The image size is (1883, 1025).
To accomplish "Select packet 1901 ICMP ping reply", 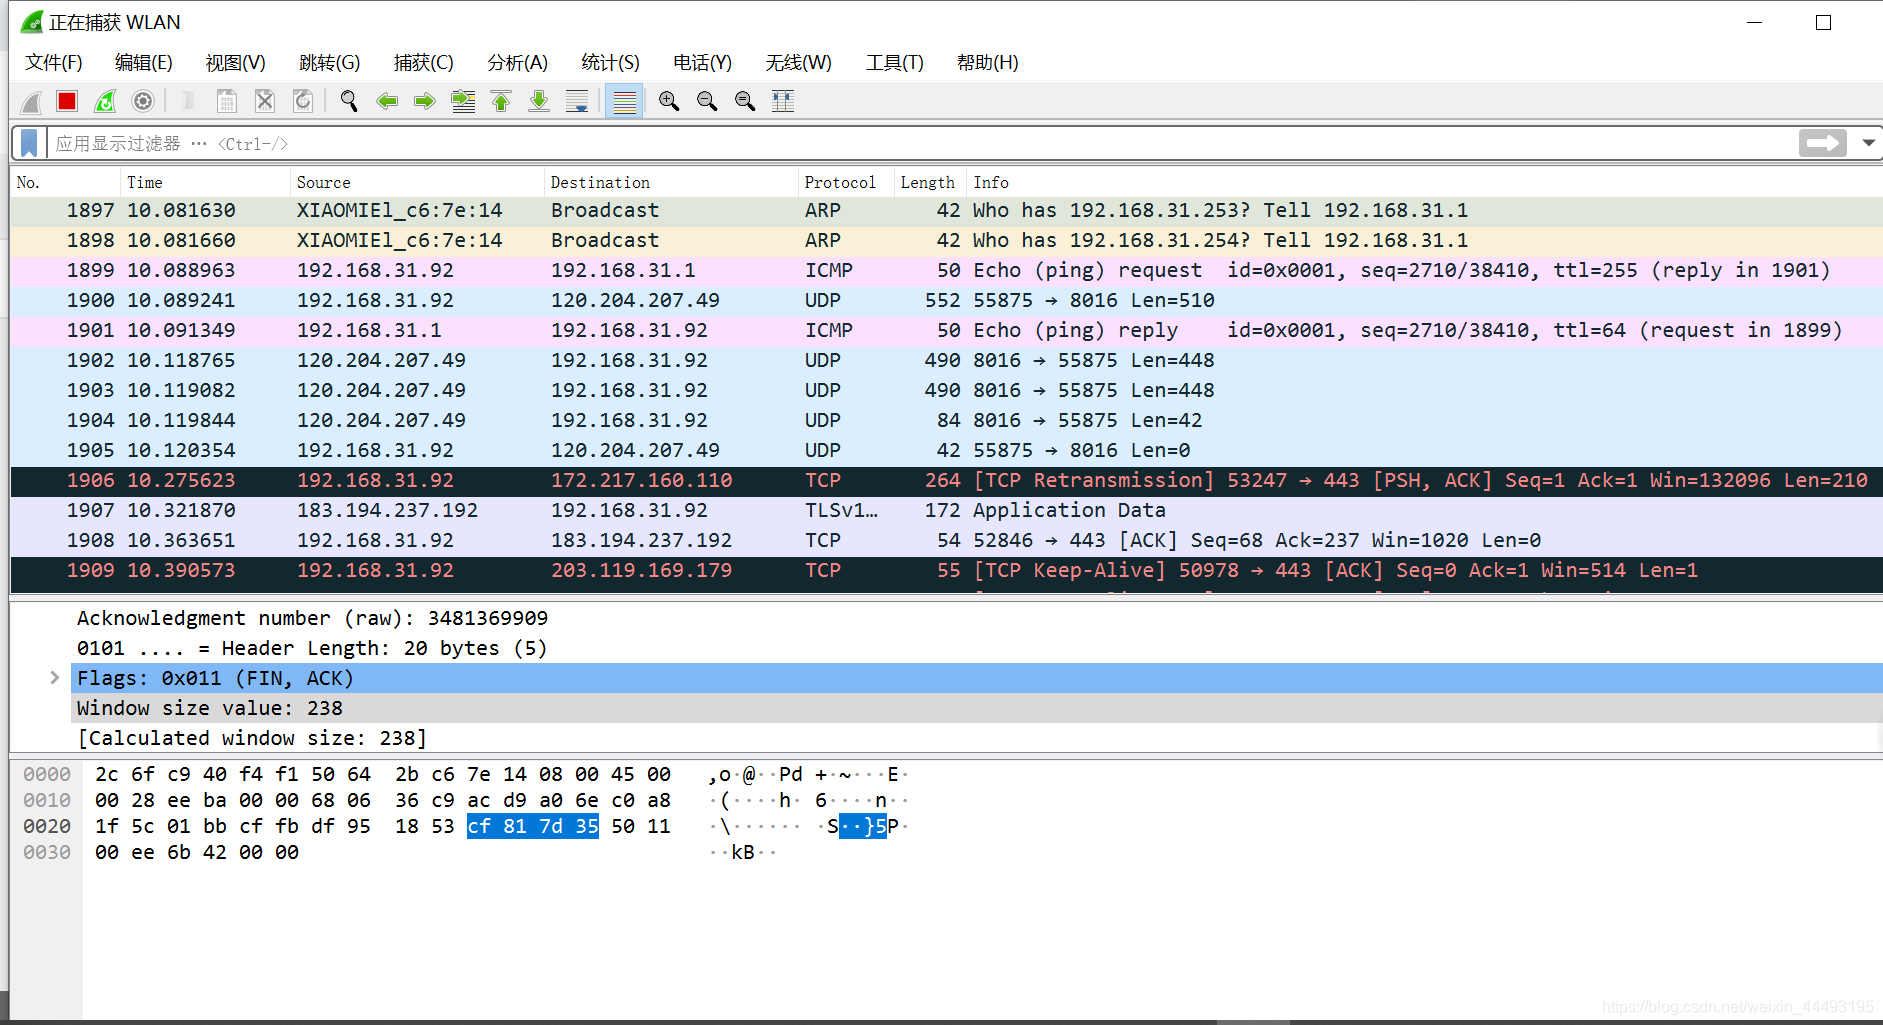I will [946, 331].
